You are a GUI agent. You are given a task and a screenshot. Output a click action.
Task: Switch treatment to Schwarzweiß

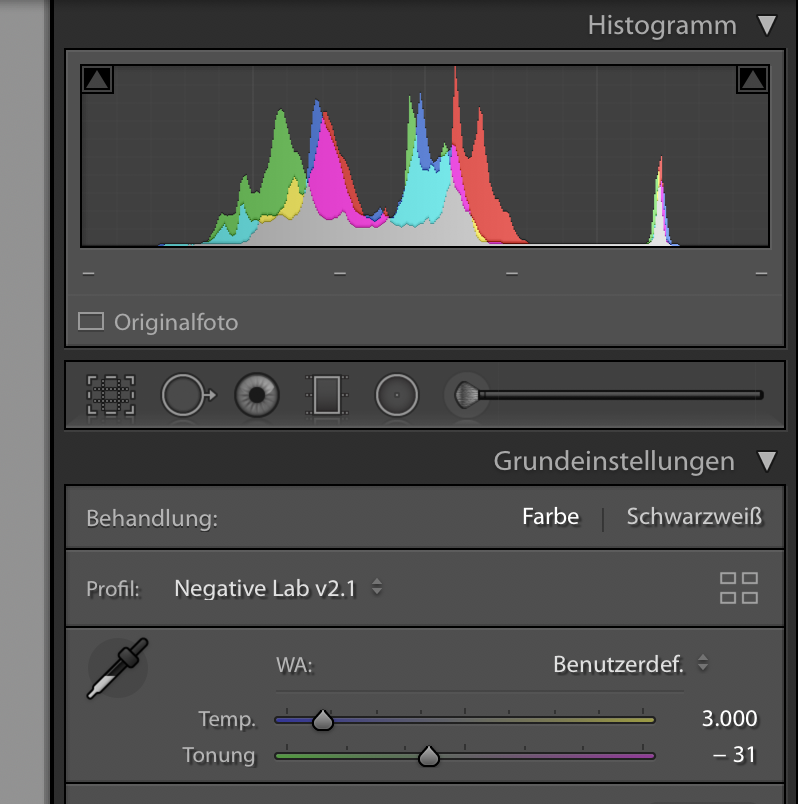694,516
